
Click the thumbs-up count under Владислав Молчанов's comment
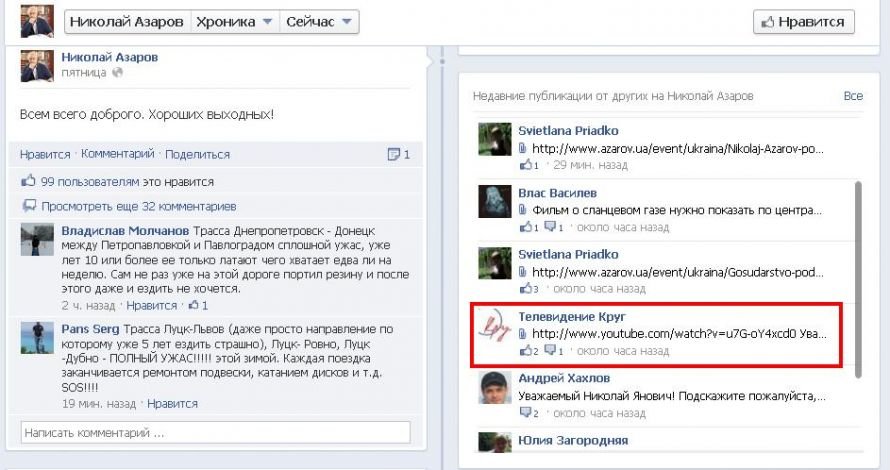click(x=198, y=306)
